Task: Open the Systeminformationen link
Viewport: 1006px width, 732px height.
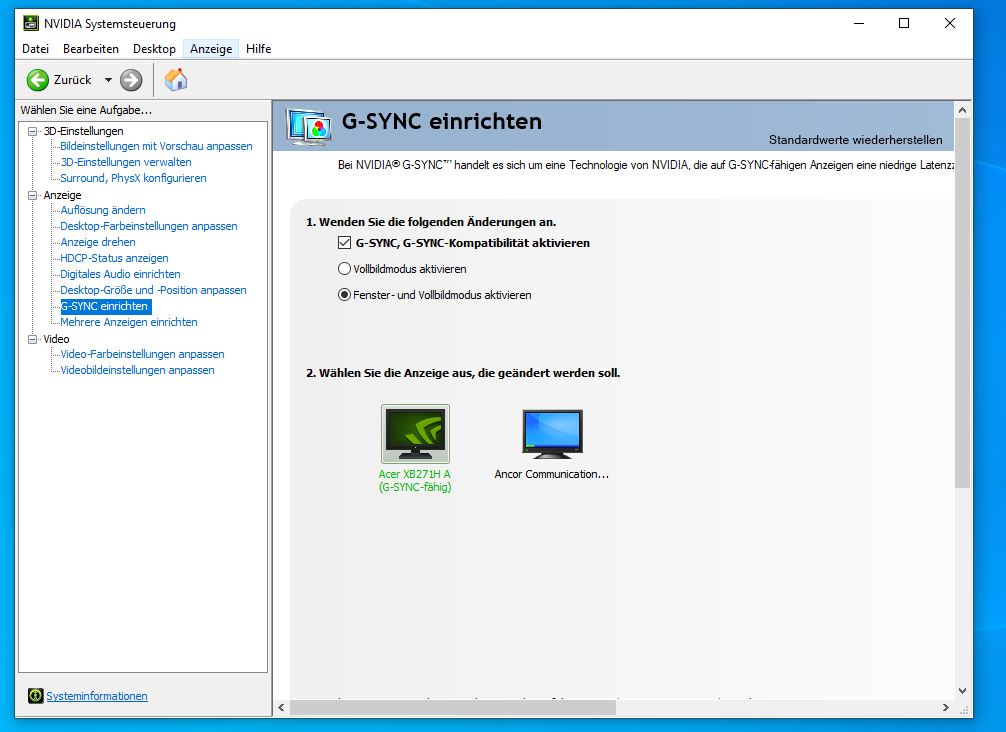Action: coord(97,696)
